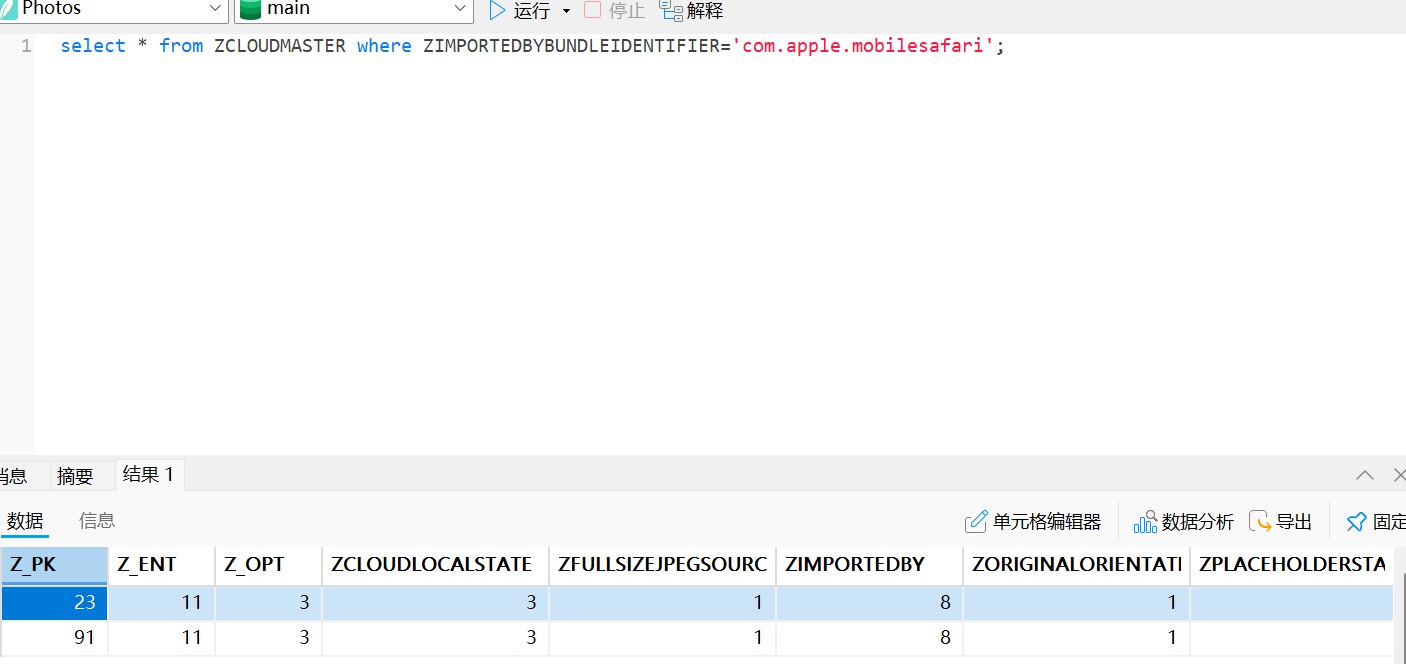Screen dimensions: 1406x664
Task: Select the ZCLOUDLOCALSTATE column header
Action: [x=434, y=565]
